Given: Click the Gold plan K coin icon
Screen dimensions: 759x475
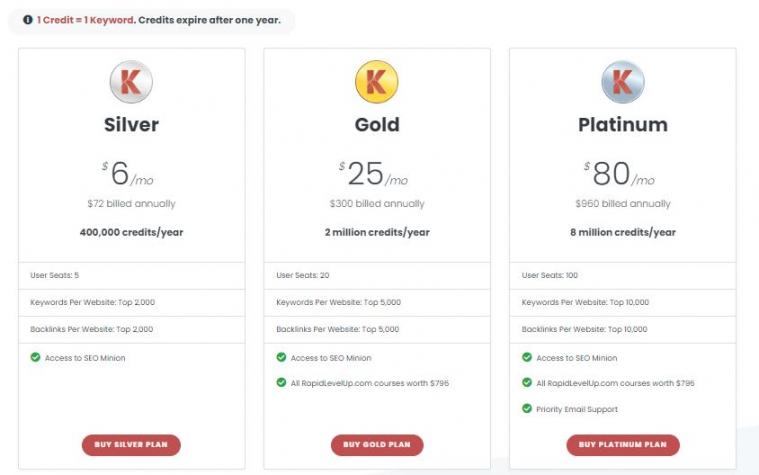Looking at the screenshot, I should (377, 81).
